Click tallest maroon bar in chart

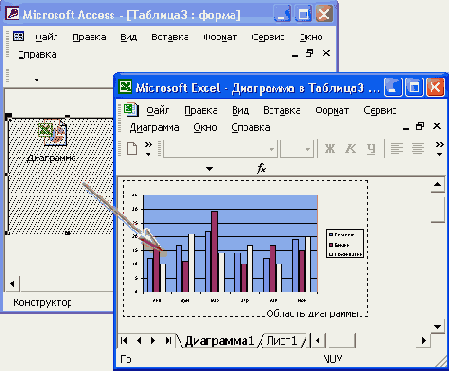click(x=214, y=252)
